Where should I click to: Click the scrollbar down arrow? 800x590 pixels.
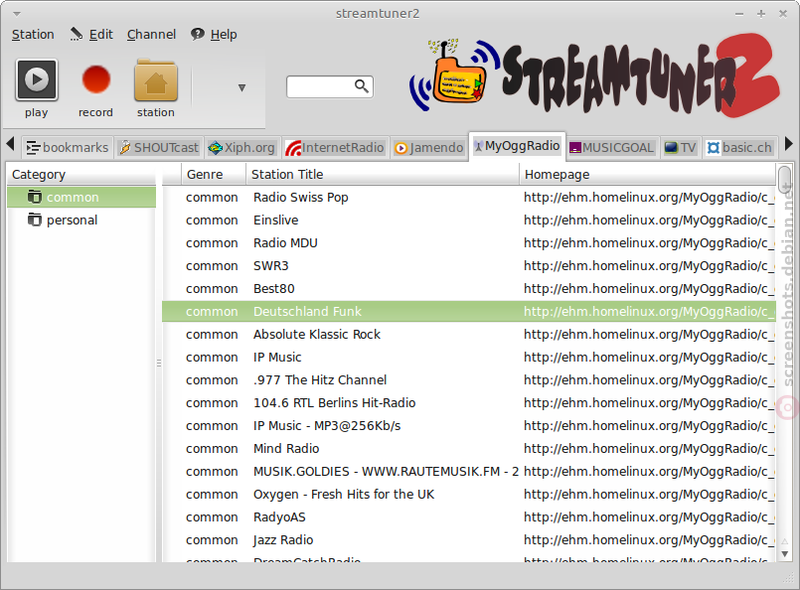click(x=785, y=554)
